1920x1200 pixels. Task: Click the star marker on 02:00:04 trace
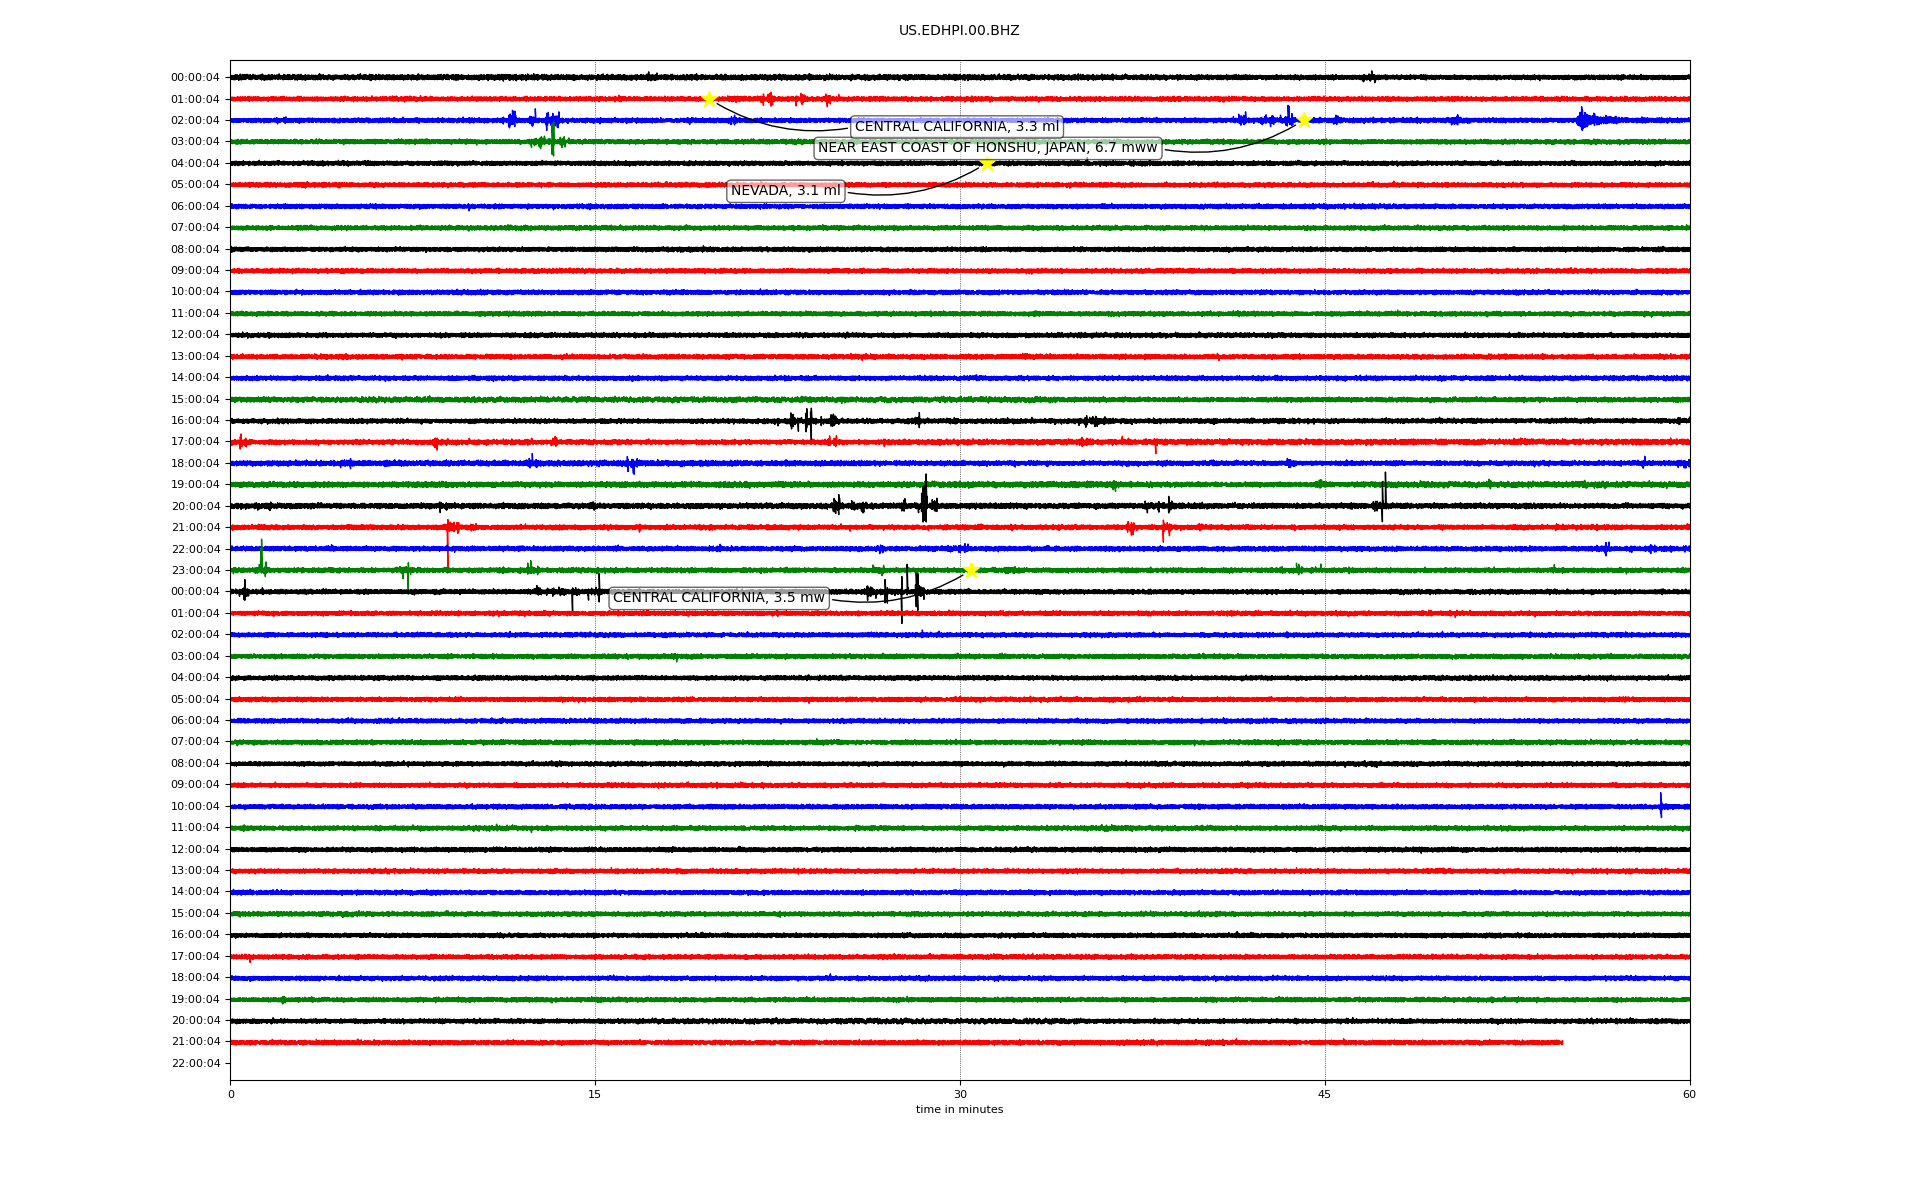tap(1304, 120)
